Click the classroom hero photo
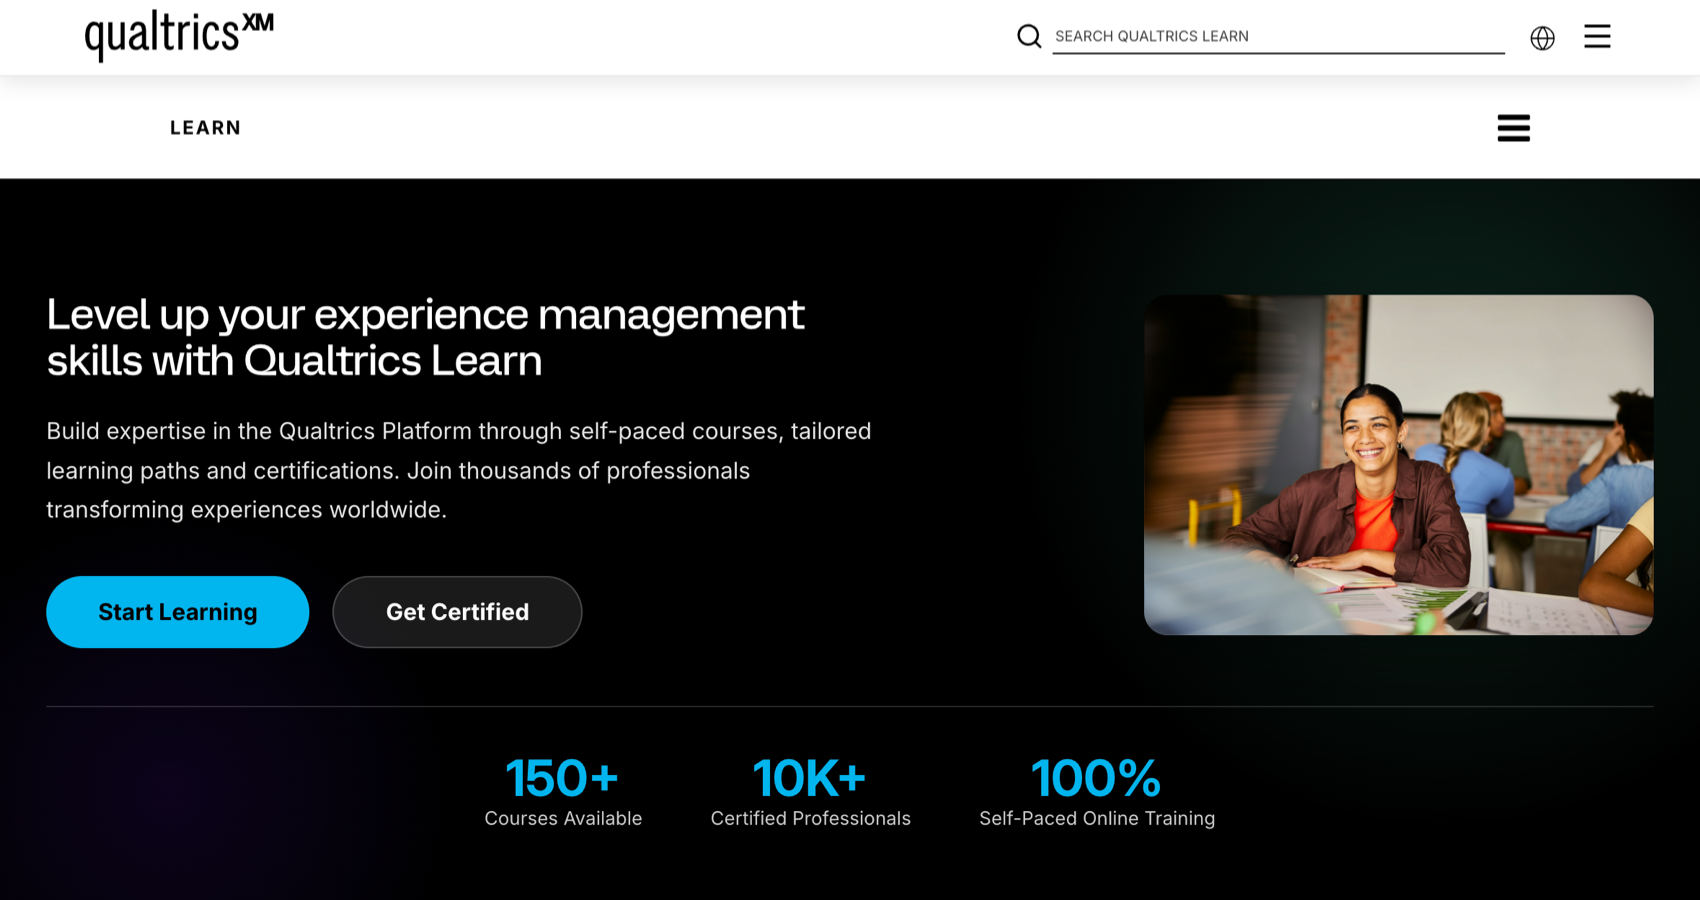This screenshot has height=900, width=1700. 1398,465
